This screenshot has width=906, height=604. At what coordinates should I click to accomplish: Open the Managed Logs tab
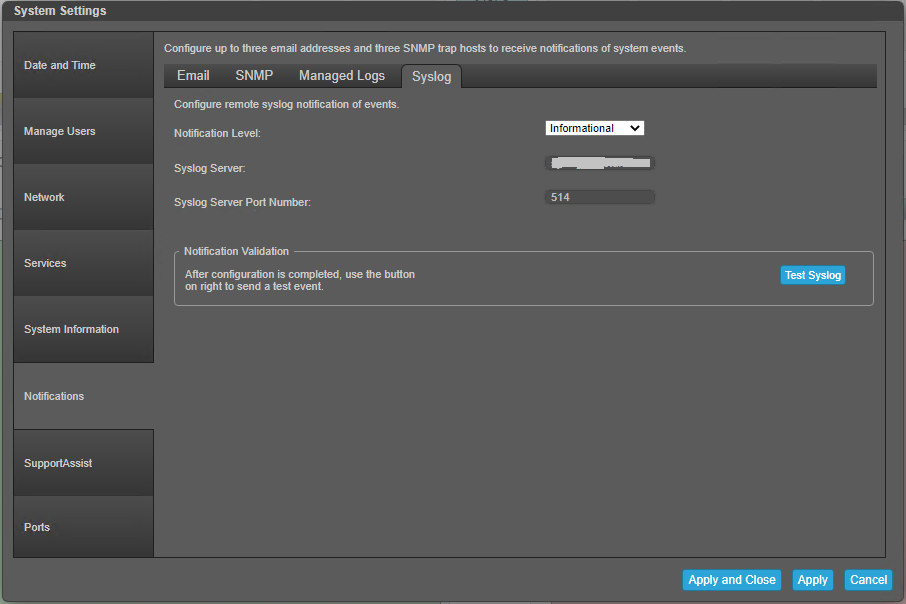point(342,76)
